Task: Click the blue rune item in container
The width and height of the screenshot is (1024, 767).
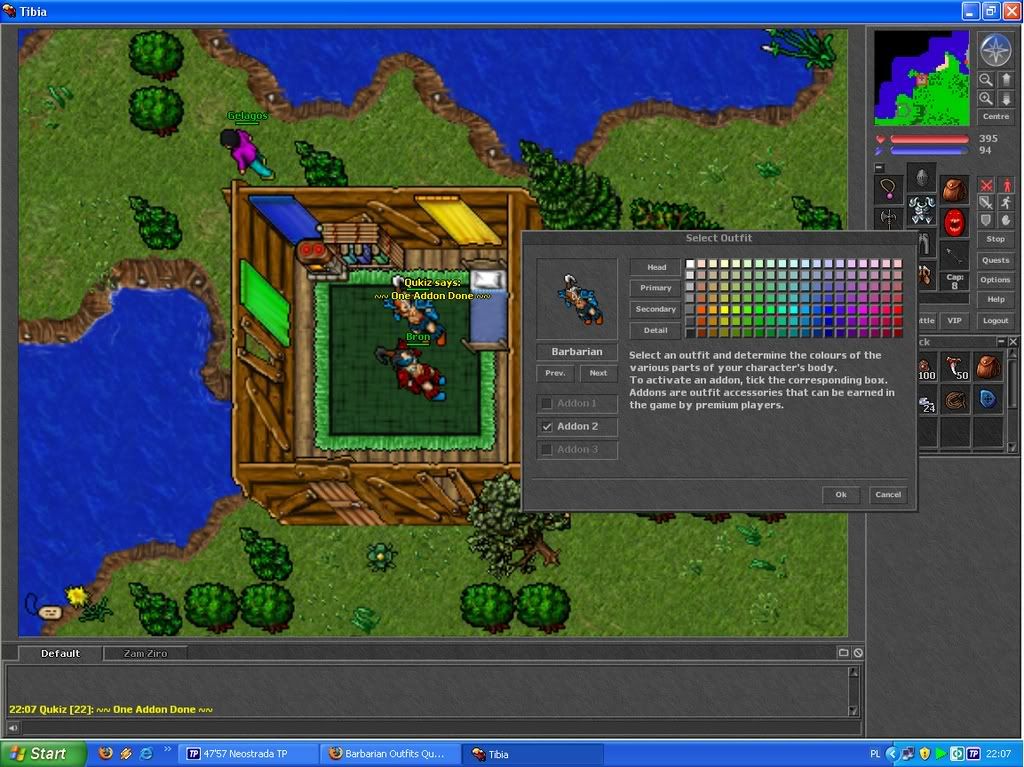Action: (988, 401)
